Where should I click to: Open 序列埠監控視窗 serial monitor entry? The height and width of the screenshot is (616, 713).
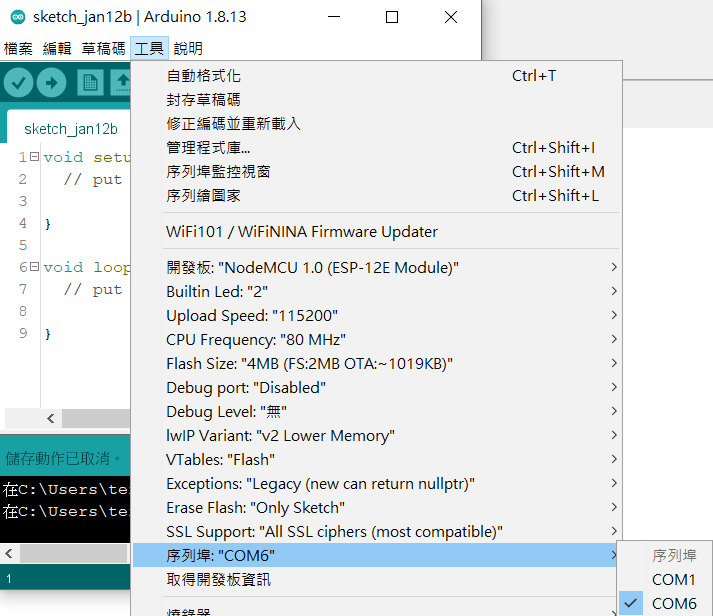(x=218, y=172)
